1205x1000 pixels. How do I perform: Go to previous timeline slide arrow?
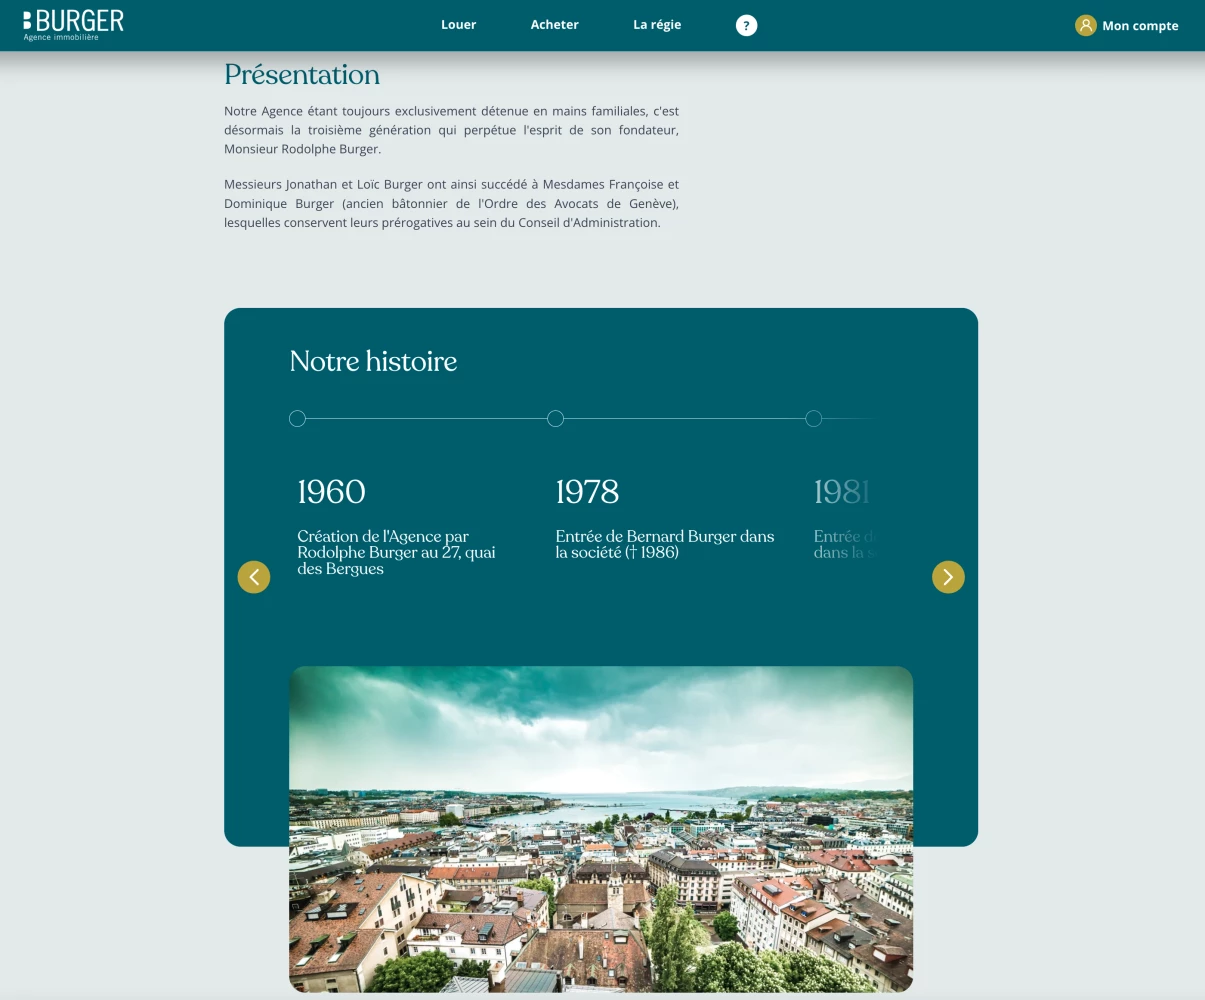coord(254,577)
